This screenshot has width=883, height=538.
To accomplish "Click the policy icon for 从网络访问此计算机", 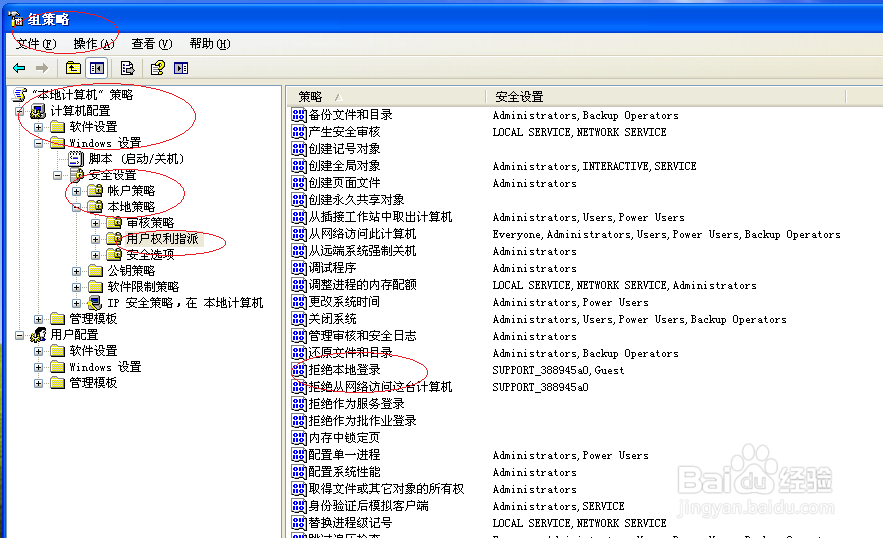I will 298,234.
